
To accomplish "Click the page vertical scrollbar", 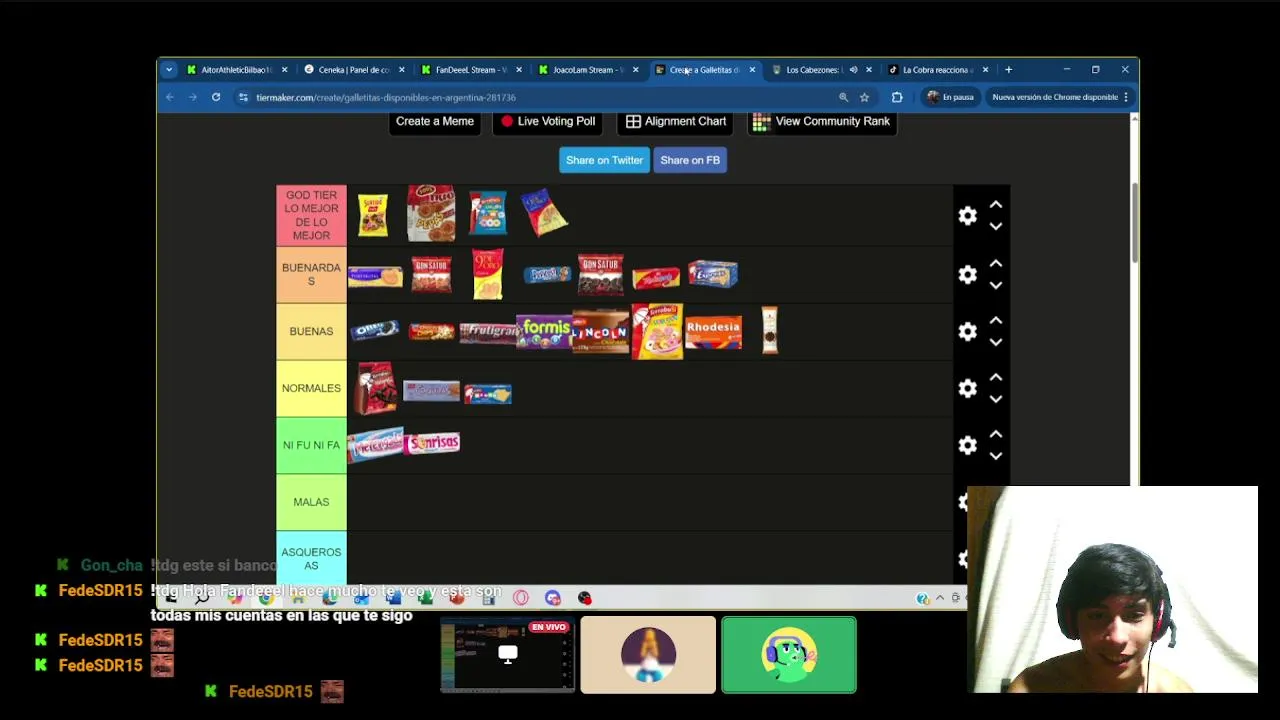I will (x=1134, y=224).
